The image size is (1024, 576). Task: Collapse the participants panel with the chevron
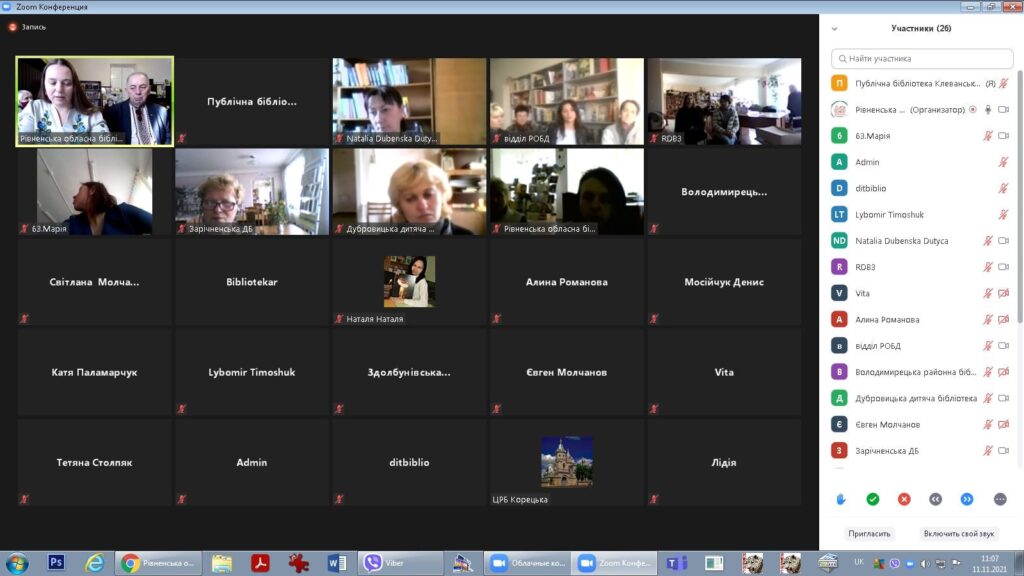835,29
